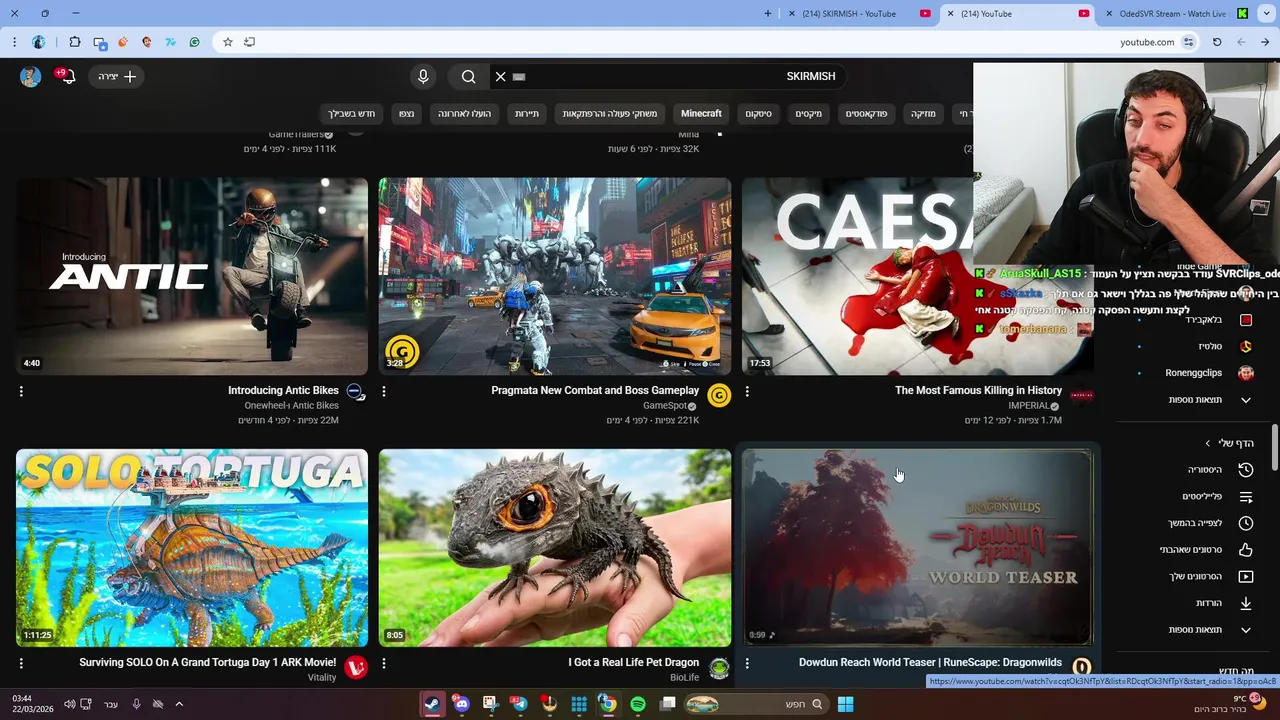Select the Minecraft filter chip

701,114
